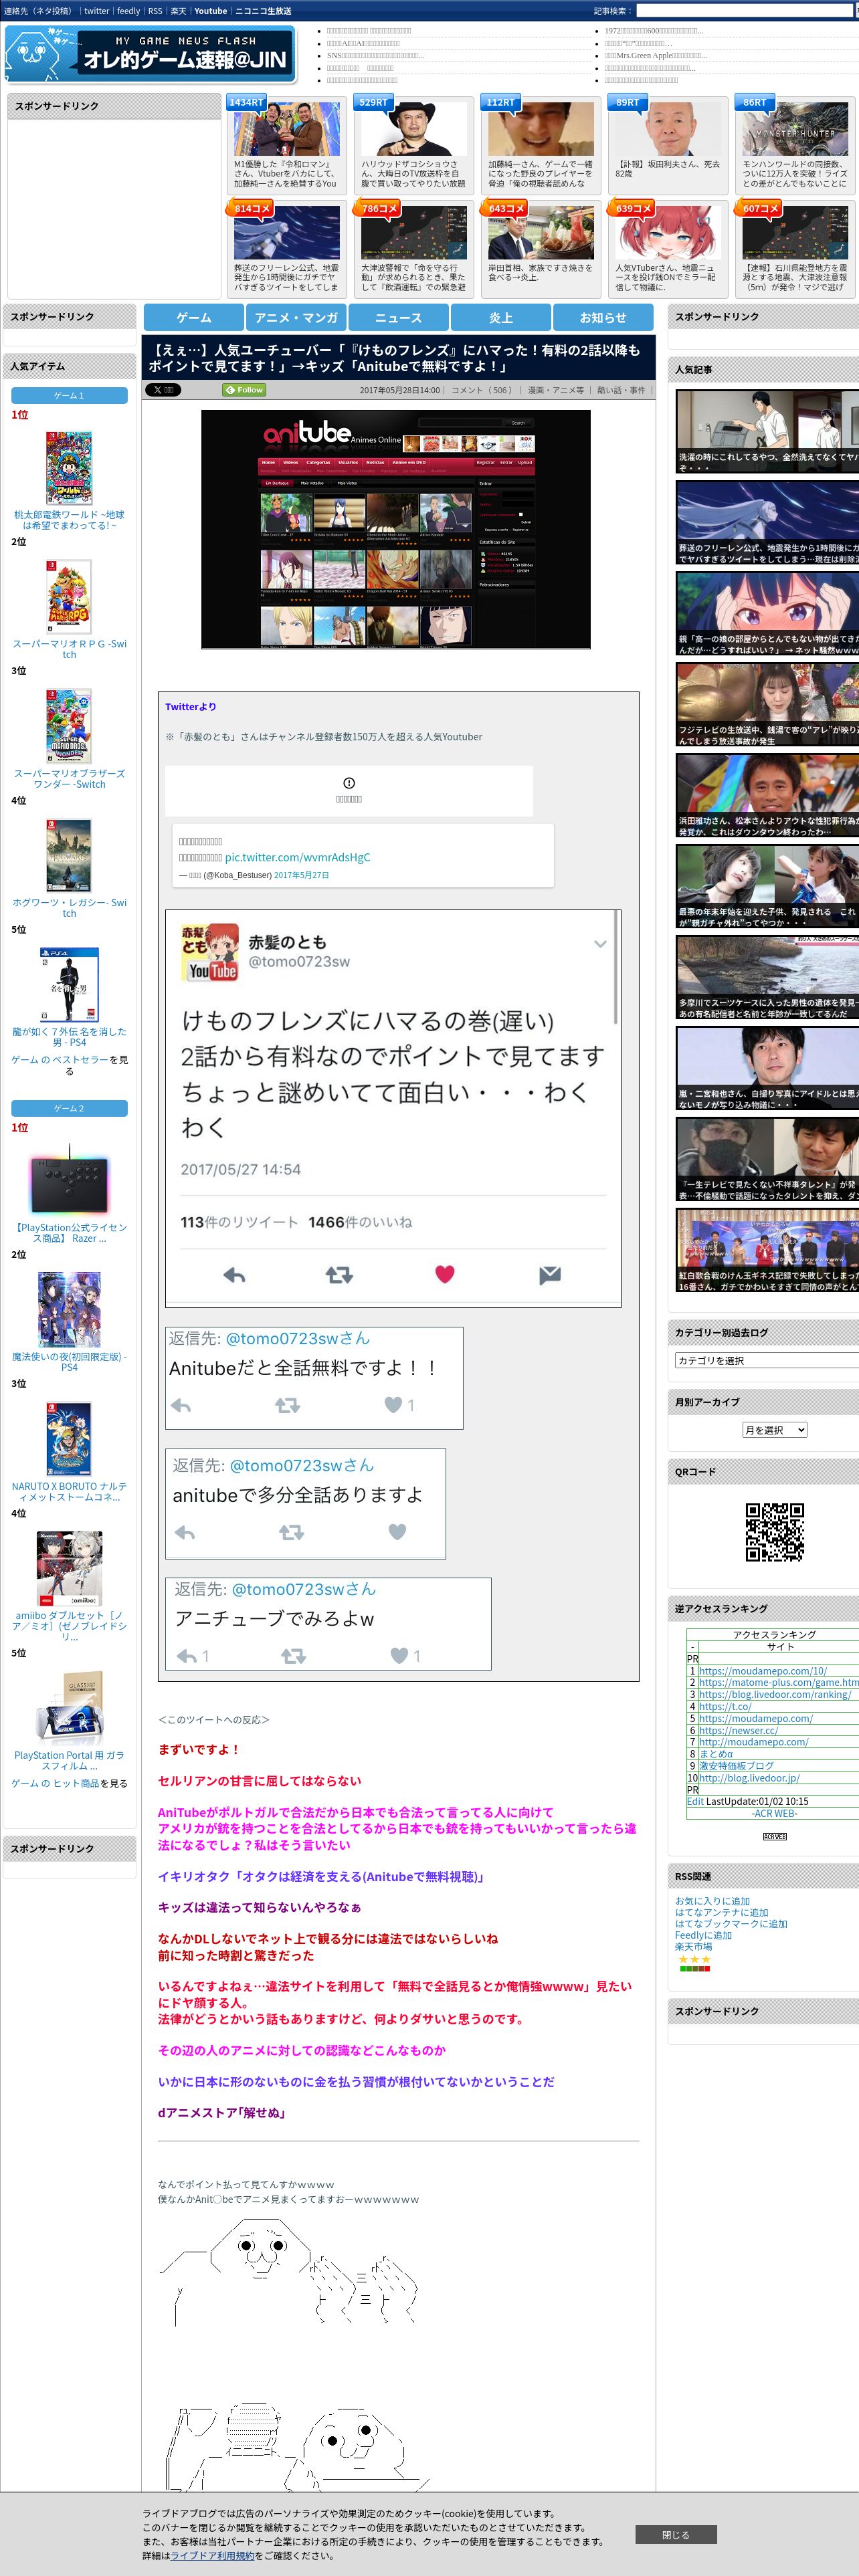Open スーパーマリオRPG -Switch product link
This screenshot has height=2576, width=859.
pos(69,649)
